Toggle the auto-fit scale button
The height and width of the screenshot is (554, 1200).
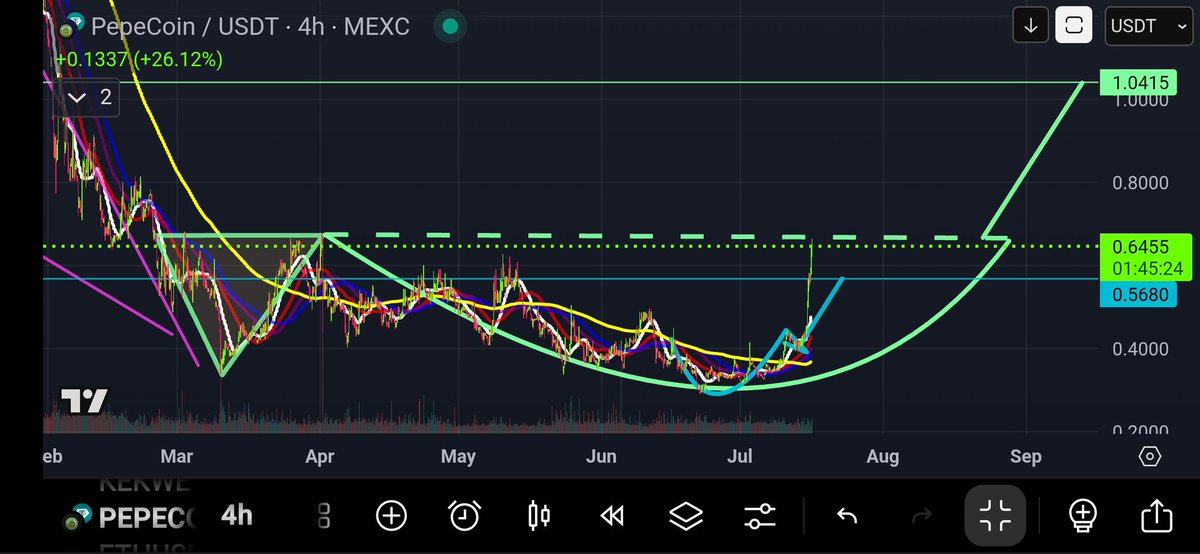point(1074,27)
